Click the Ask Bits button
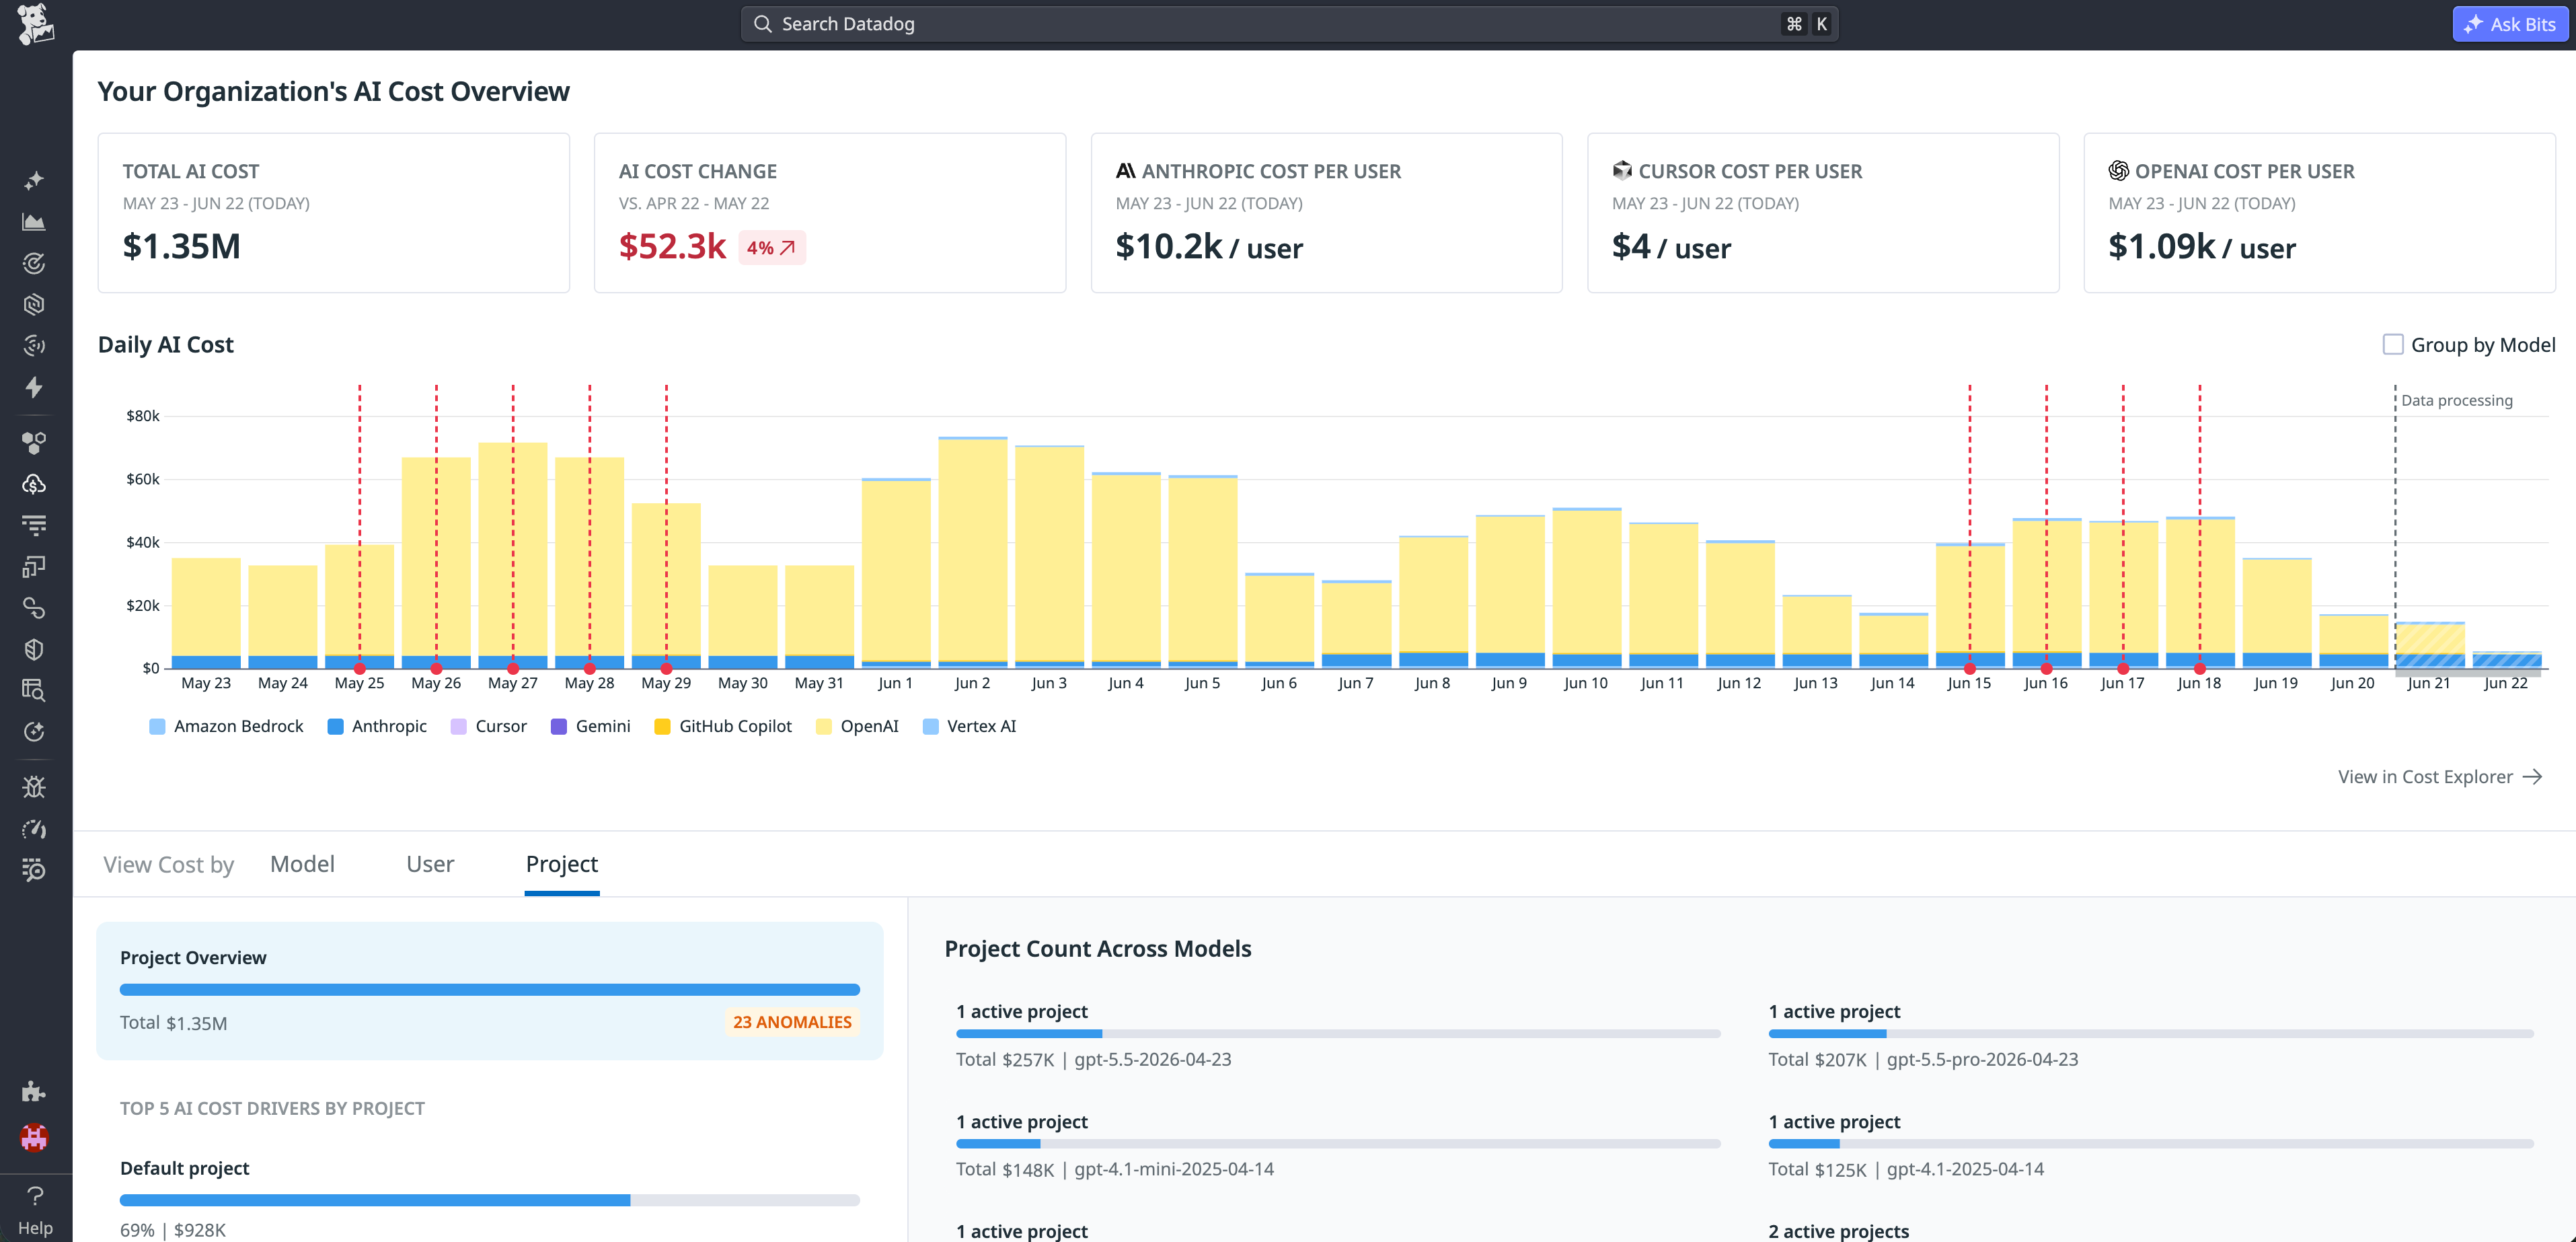This screenshot has width=2576, height=1242. pos(2510,24)
